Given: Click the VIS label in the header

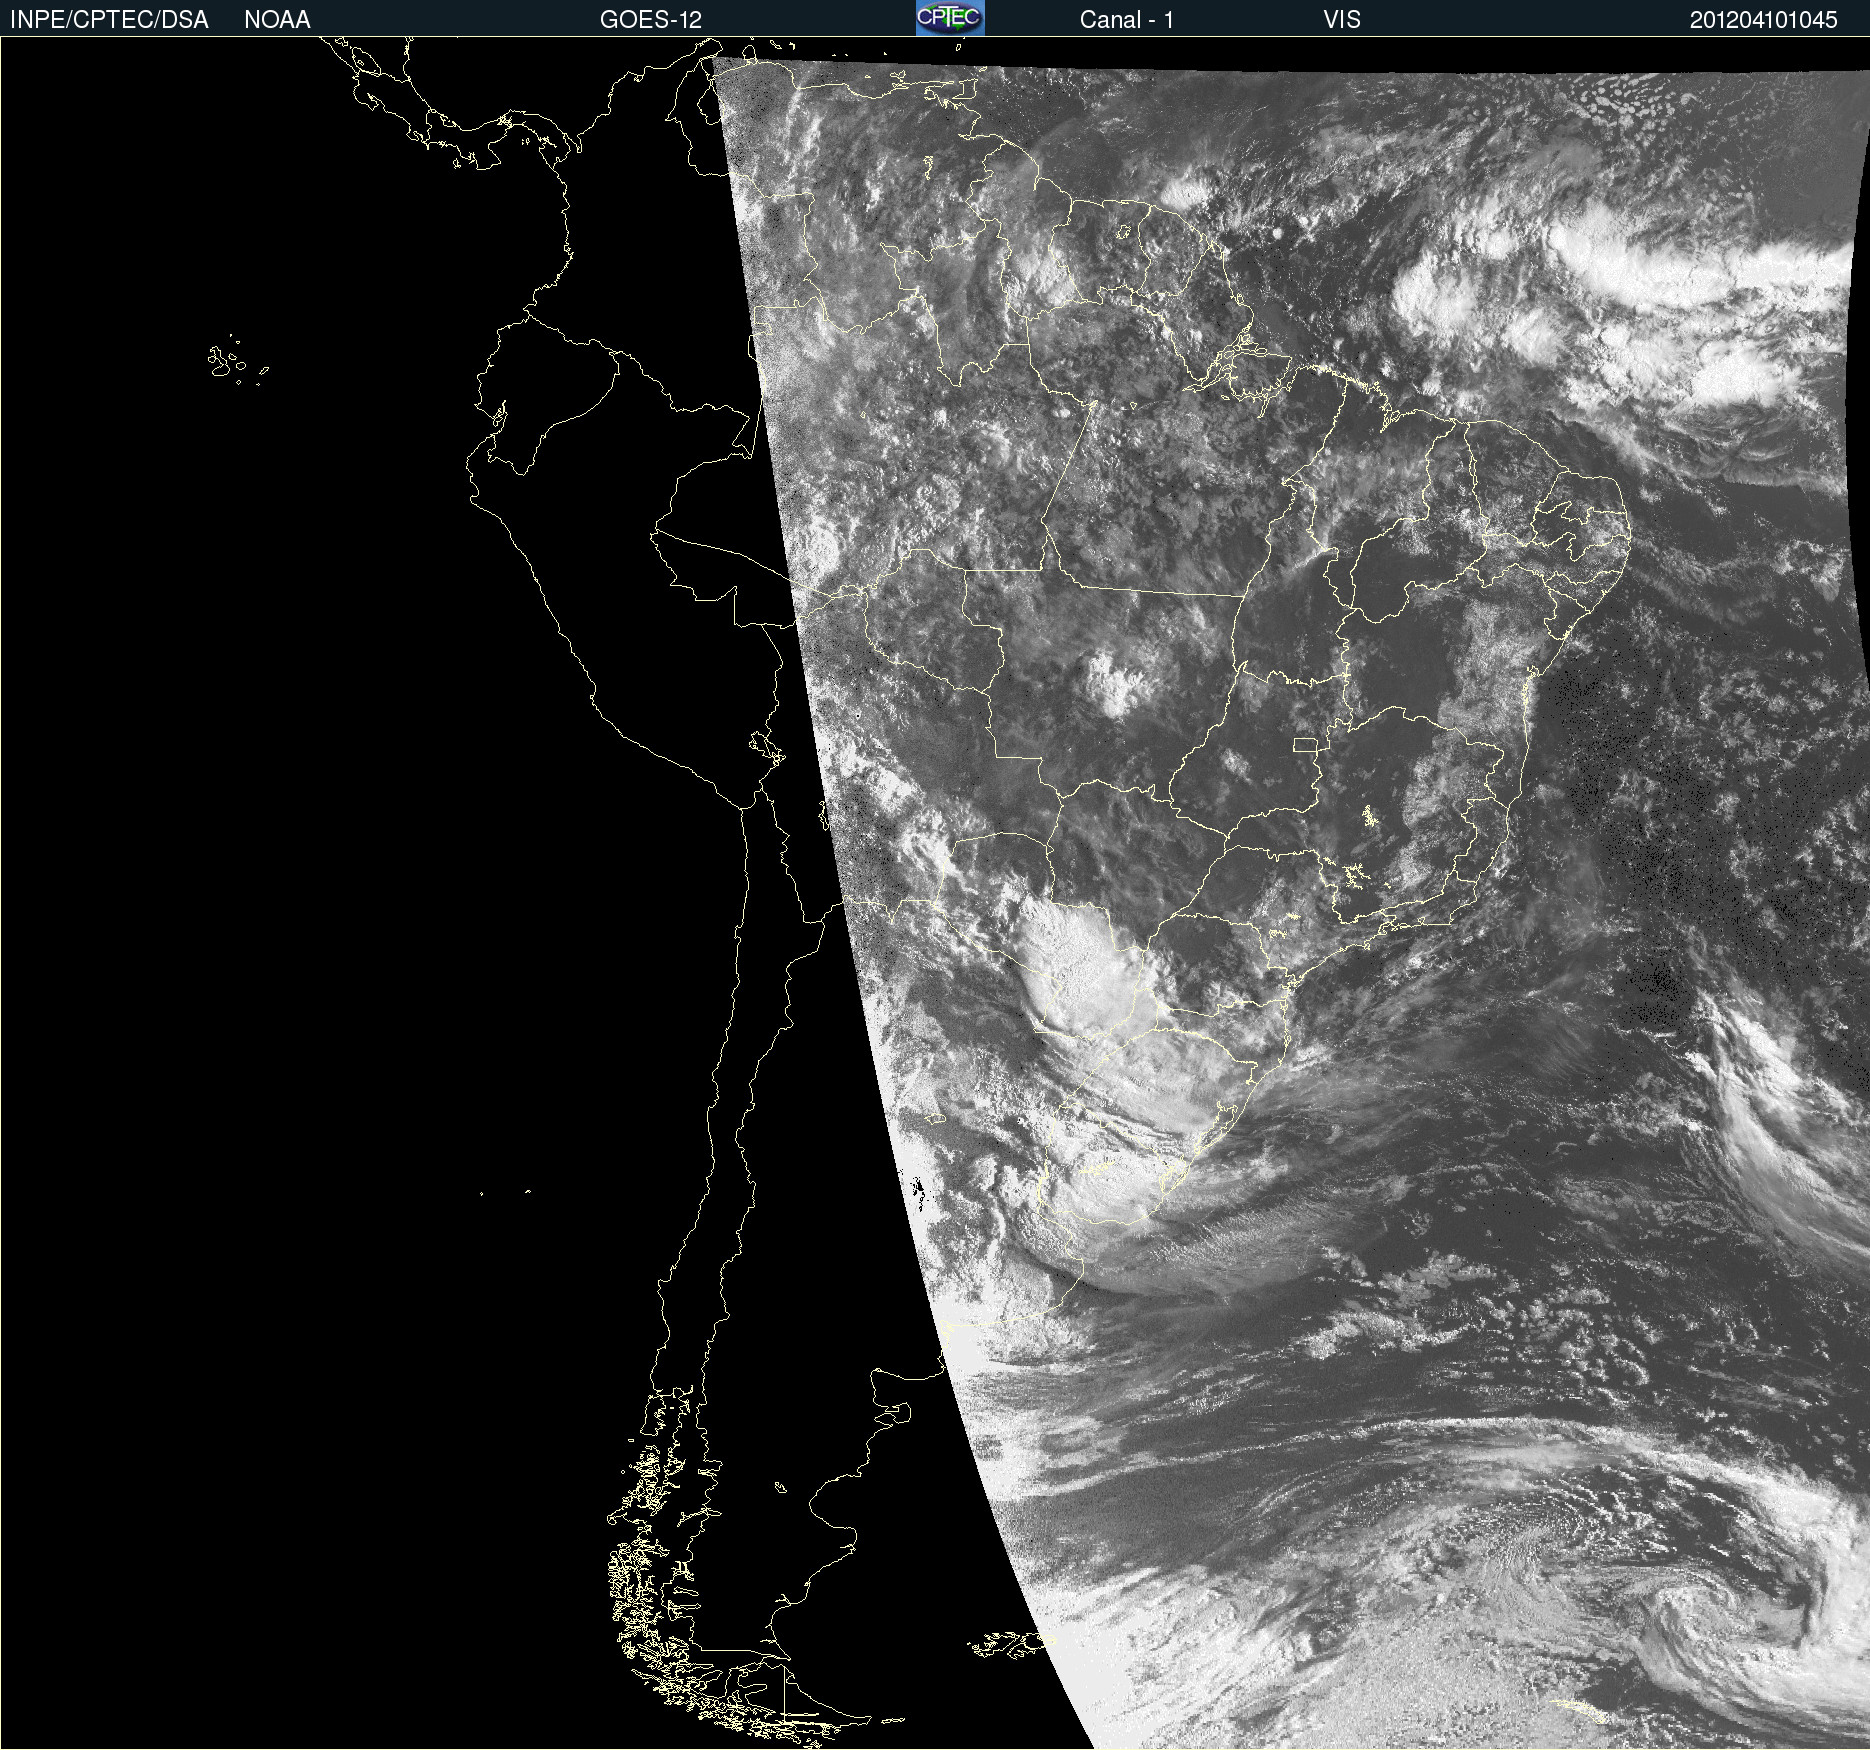Looking at the screenshot, I should [1341, 20].
